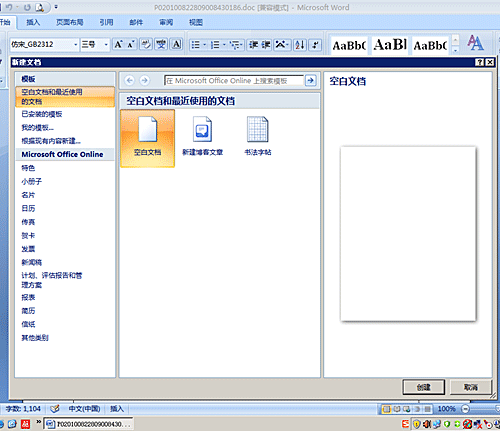This screenshot has width=500, height=431.
Task: Select the 简历 category under Office Online
Action: click(x=28, y=311)
